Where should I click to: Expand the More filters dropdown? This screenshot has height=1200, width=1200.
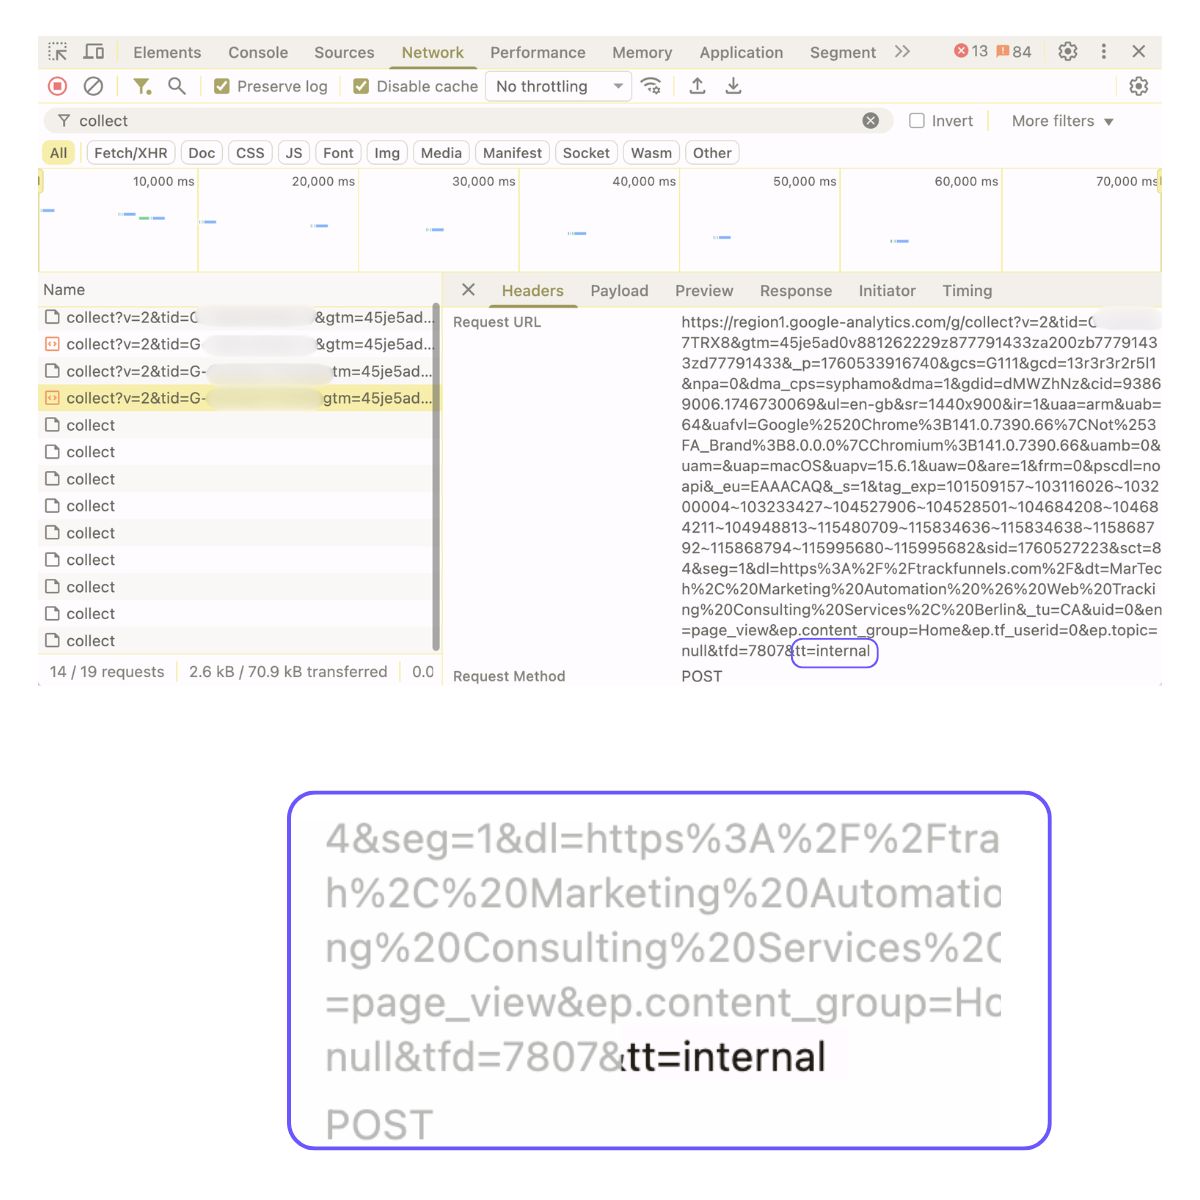[x=1062, y=121]
